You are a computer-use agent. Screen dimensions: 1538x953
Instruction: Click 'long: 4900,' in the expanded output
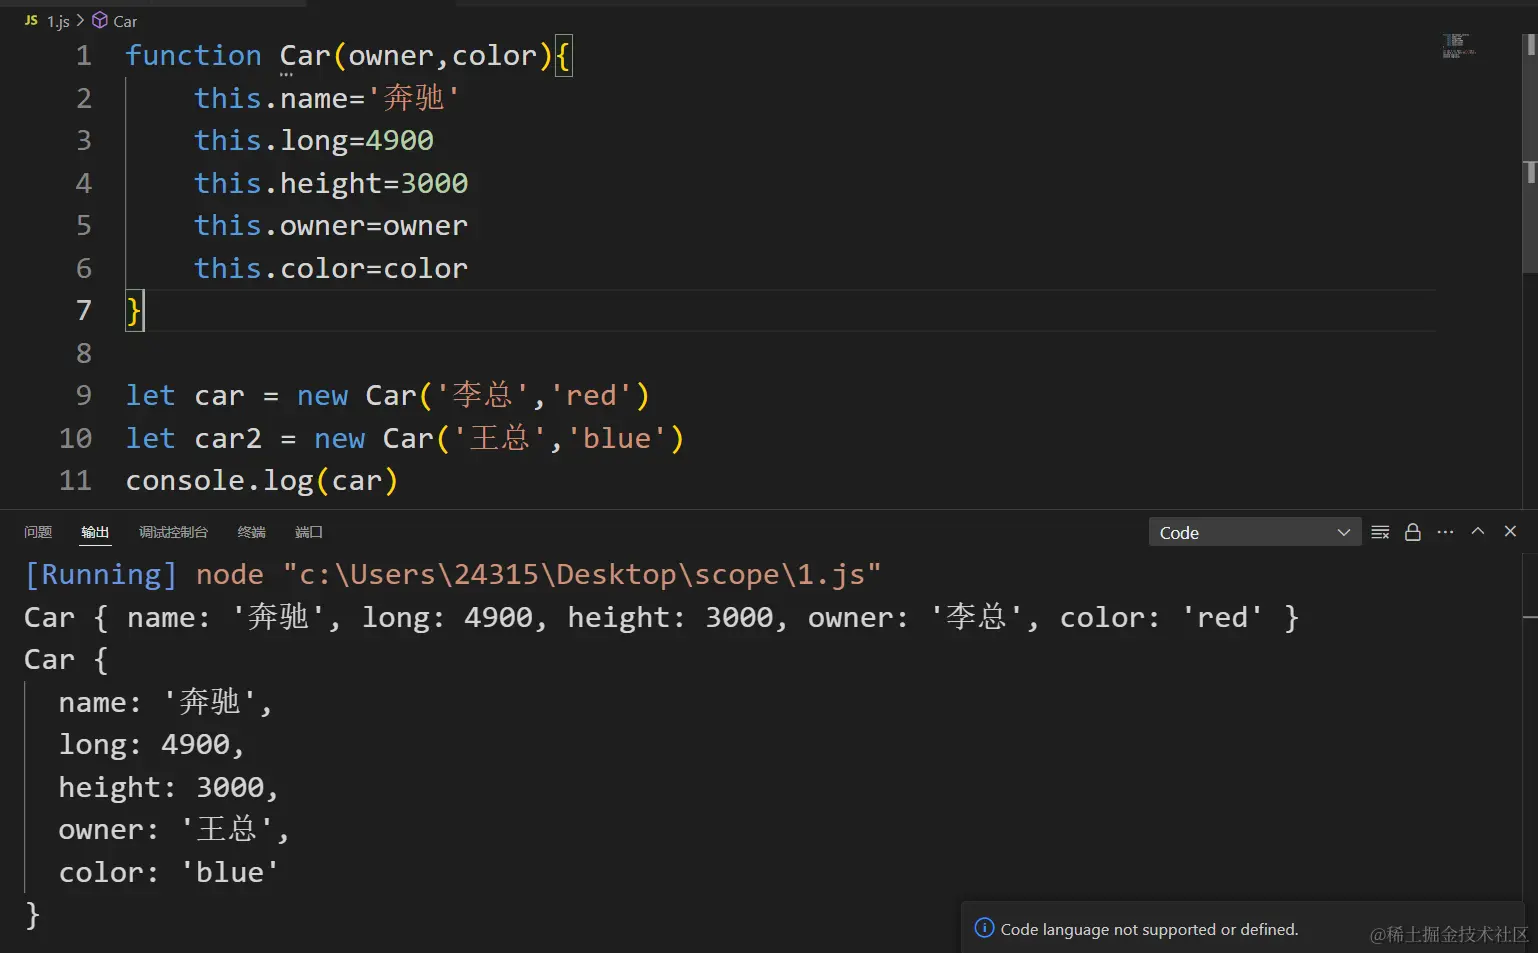pyautogui.click(x=151, y=745)
